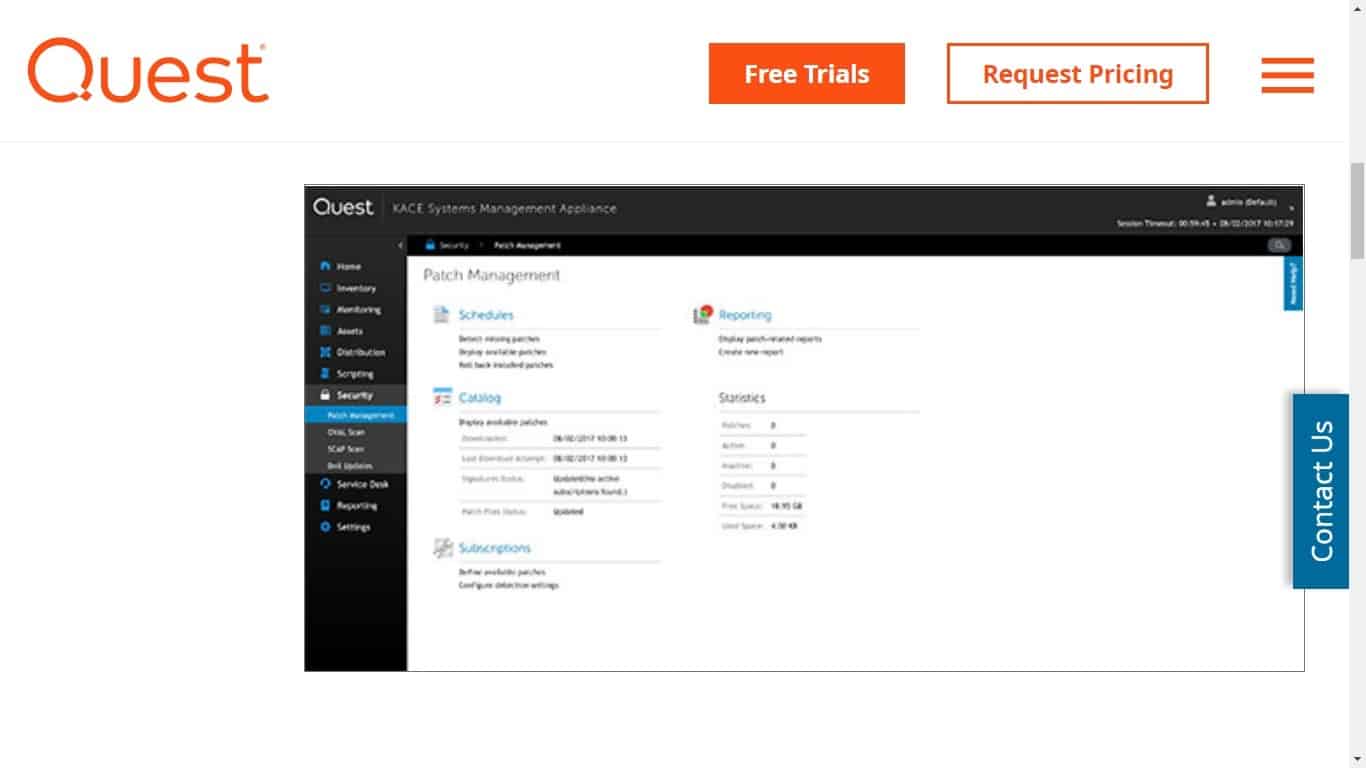
Task: Click Display patch-related reports link
Action: point(770,339)
